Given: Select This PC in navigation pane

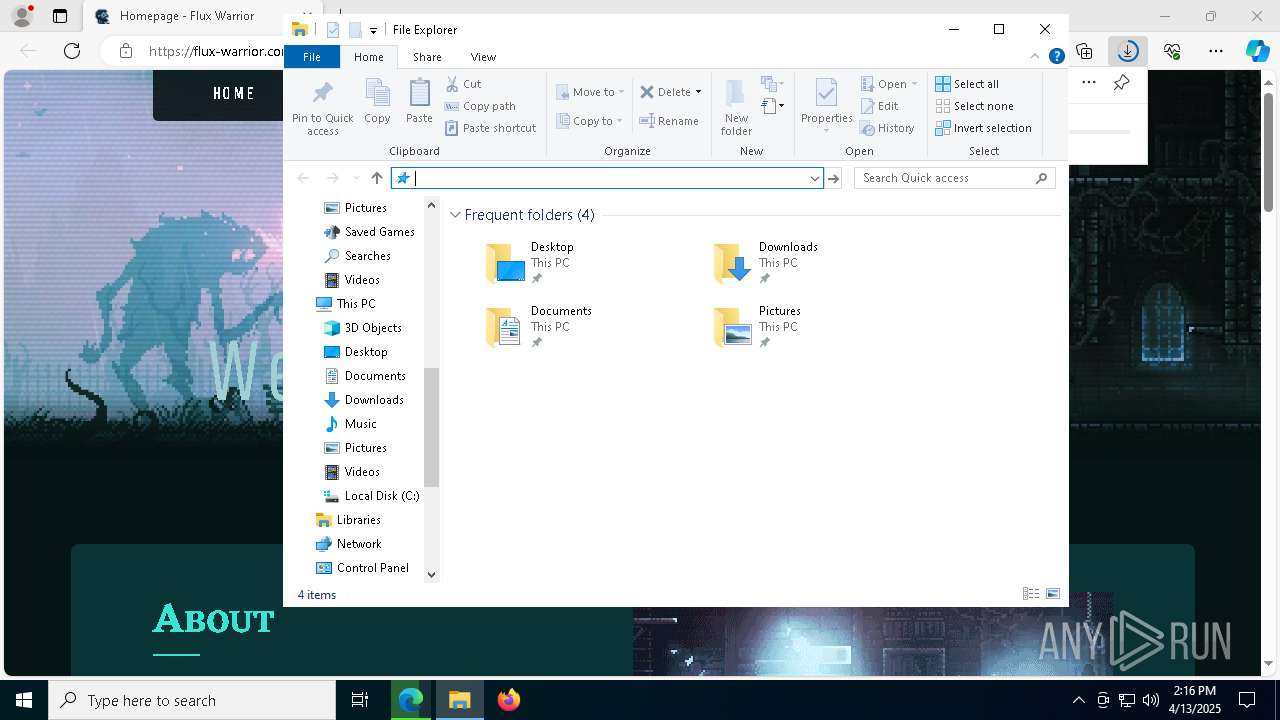Looking at the screenshot, I should click(x=346, y=304).
